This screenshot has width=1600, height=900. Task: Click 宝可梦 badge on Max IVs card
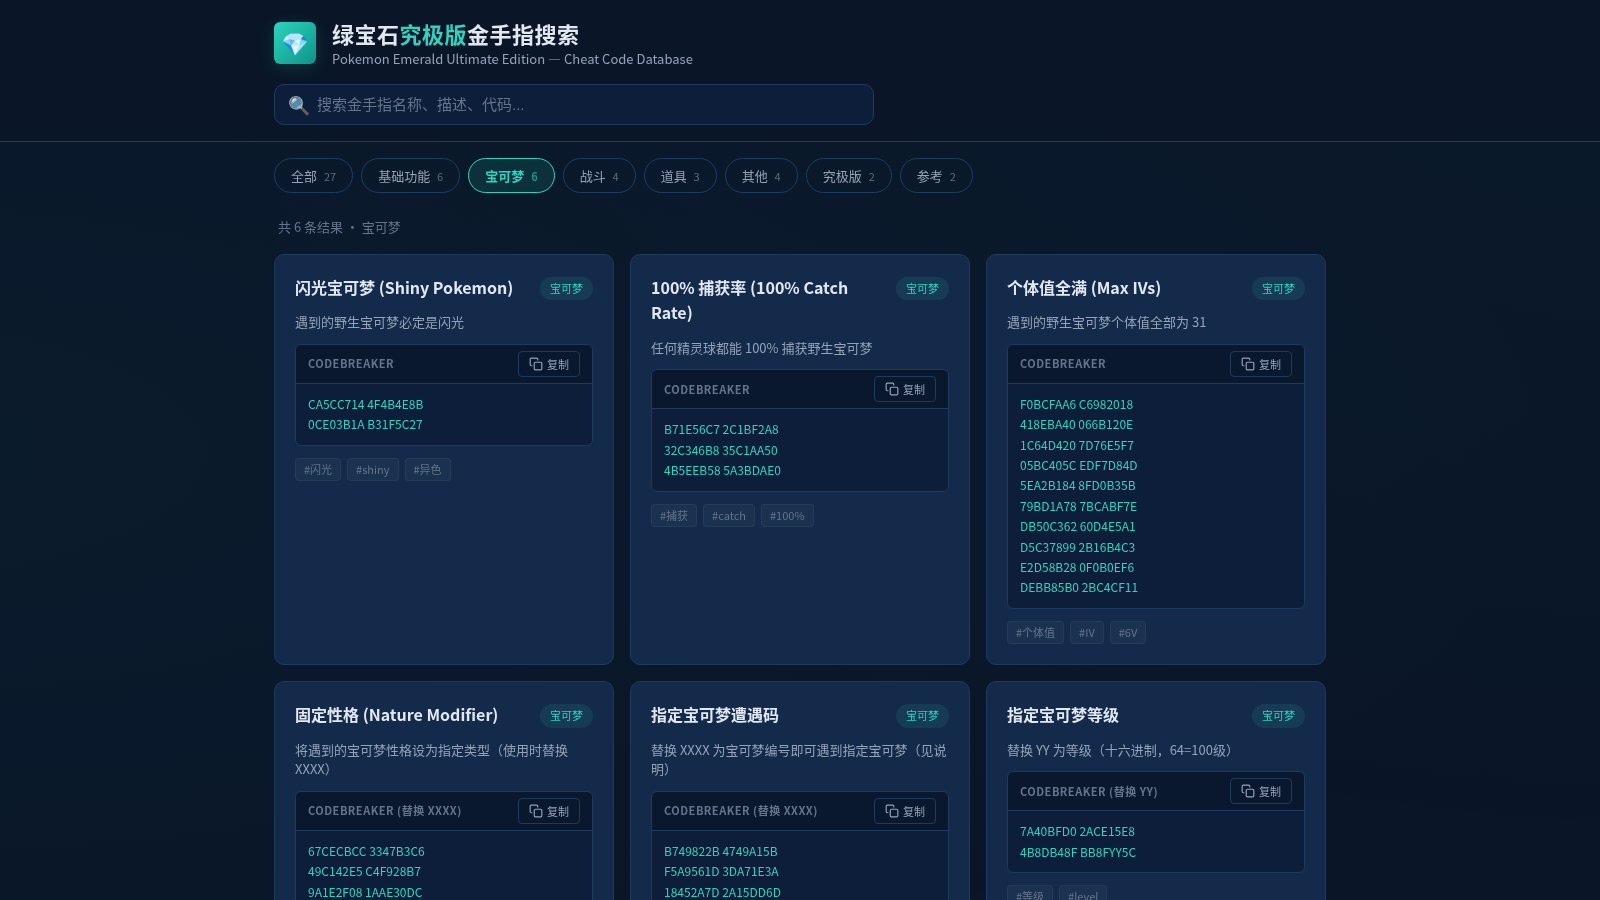pos(1278,288)
